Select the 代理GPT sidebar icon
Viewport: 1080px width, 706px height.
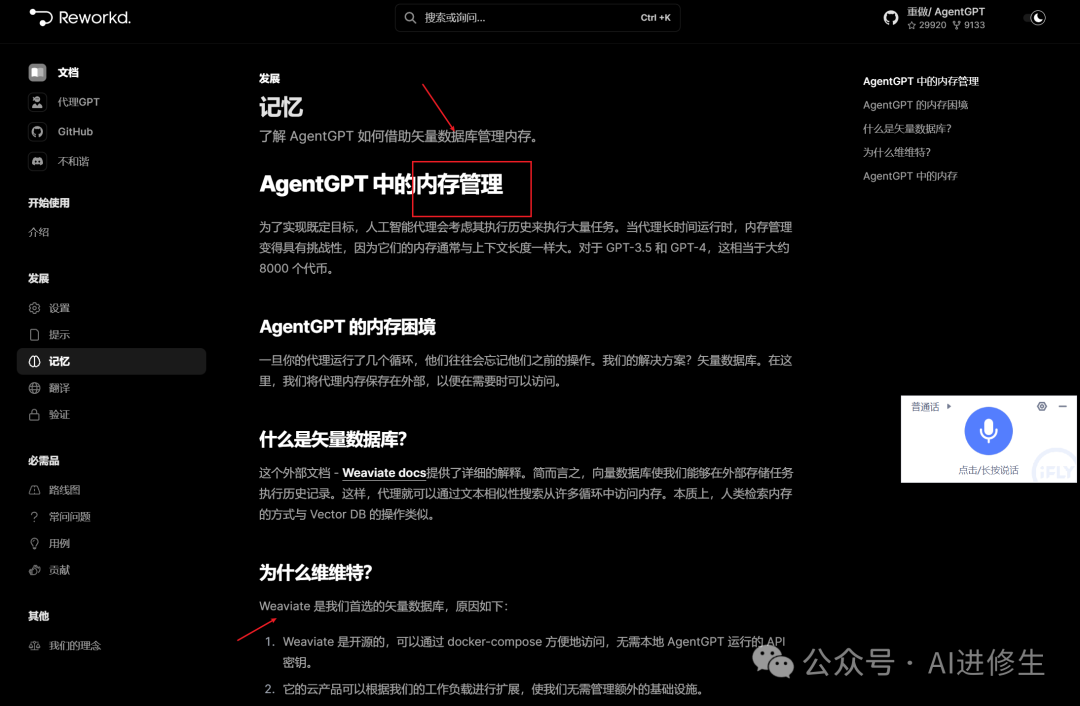click(x=37, y=102)
